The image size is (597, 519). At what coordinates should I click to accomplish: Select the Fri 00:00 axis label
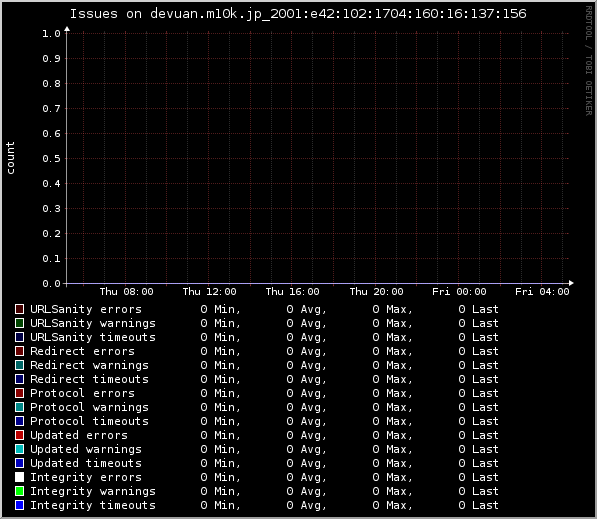point(459,292)
